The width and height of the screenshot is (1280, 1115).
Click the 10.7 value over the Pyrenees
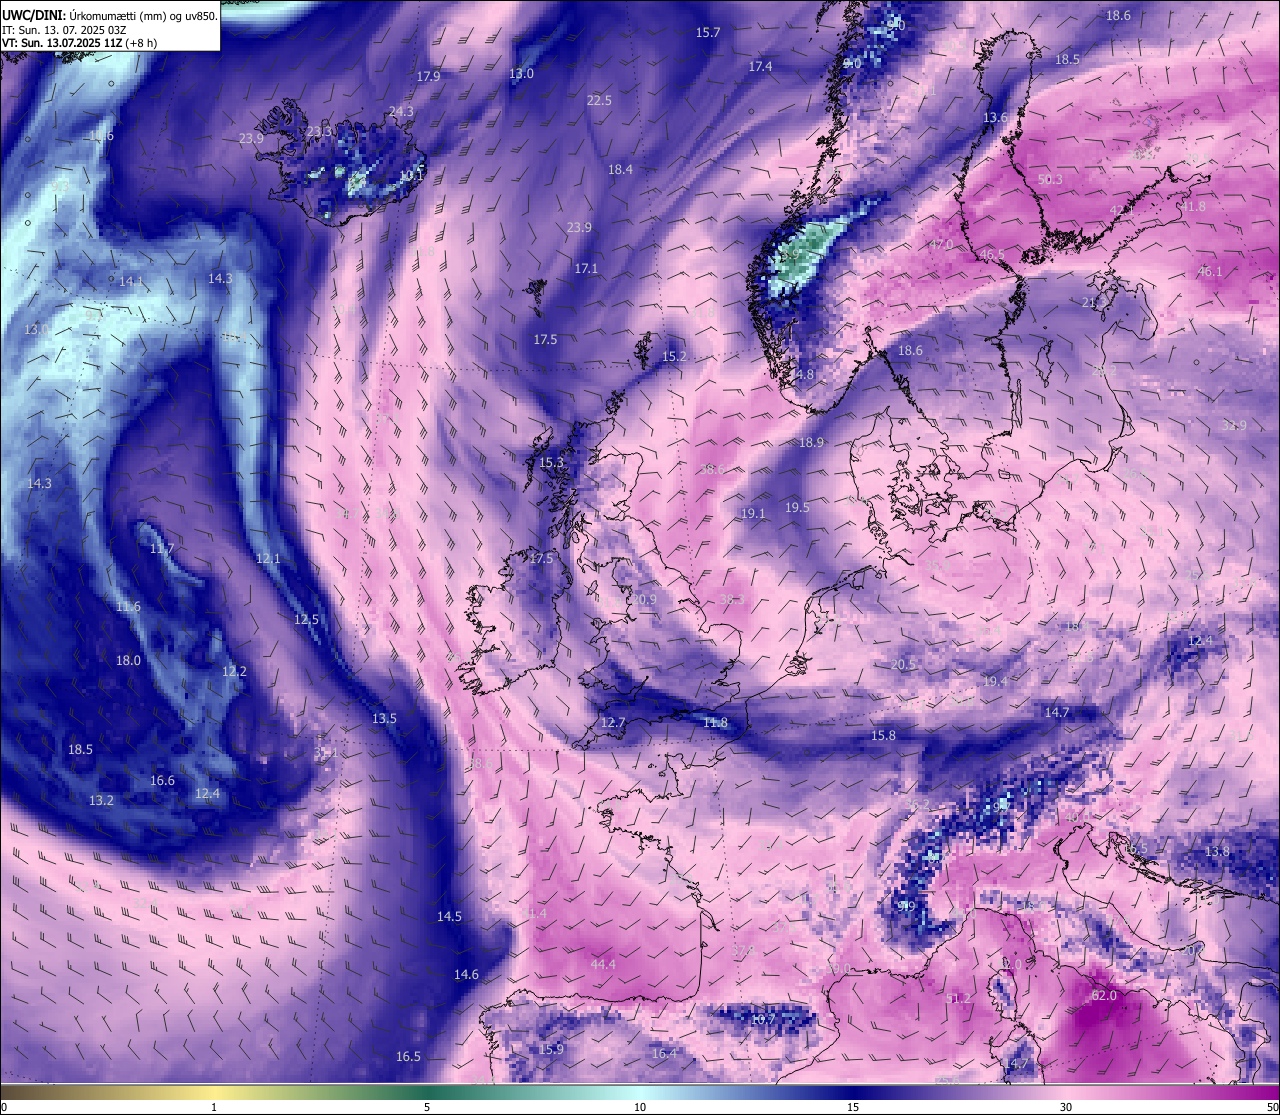point(763,1019)
